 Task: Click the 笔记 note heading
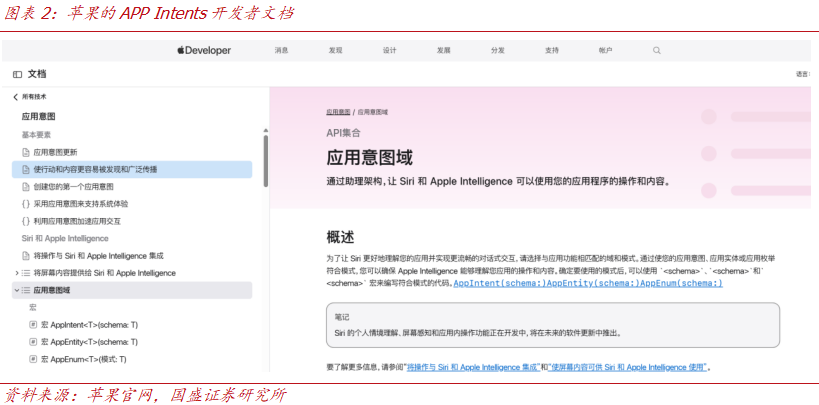coord(342,317)
